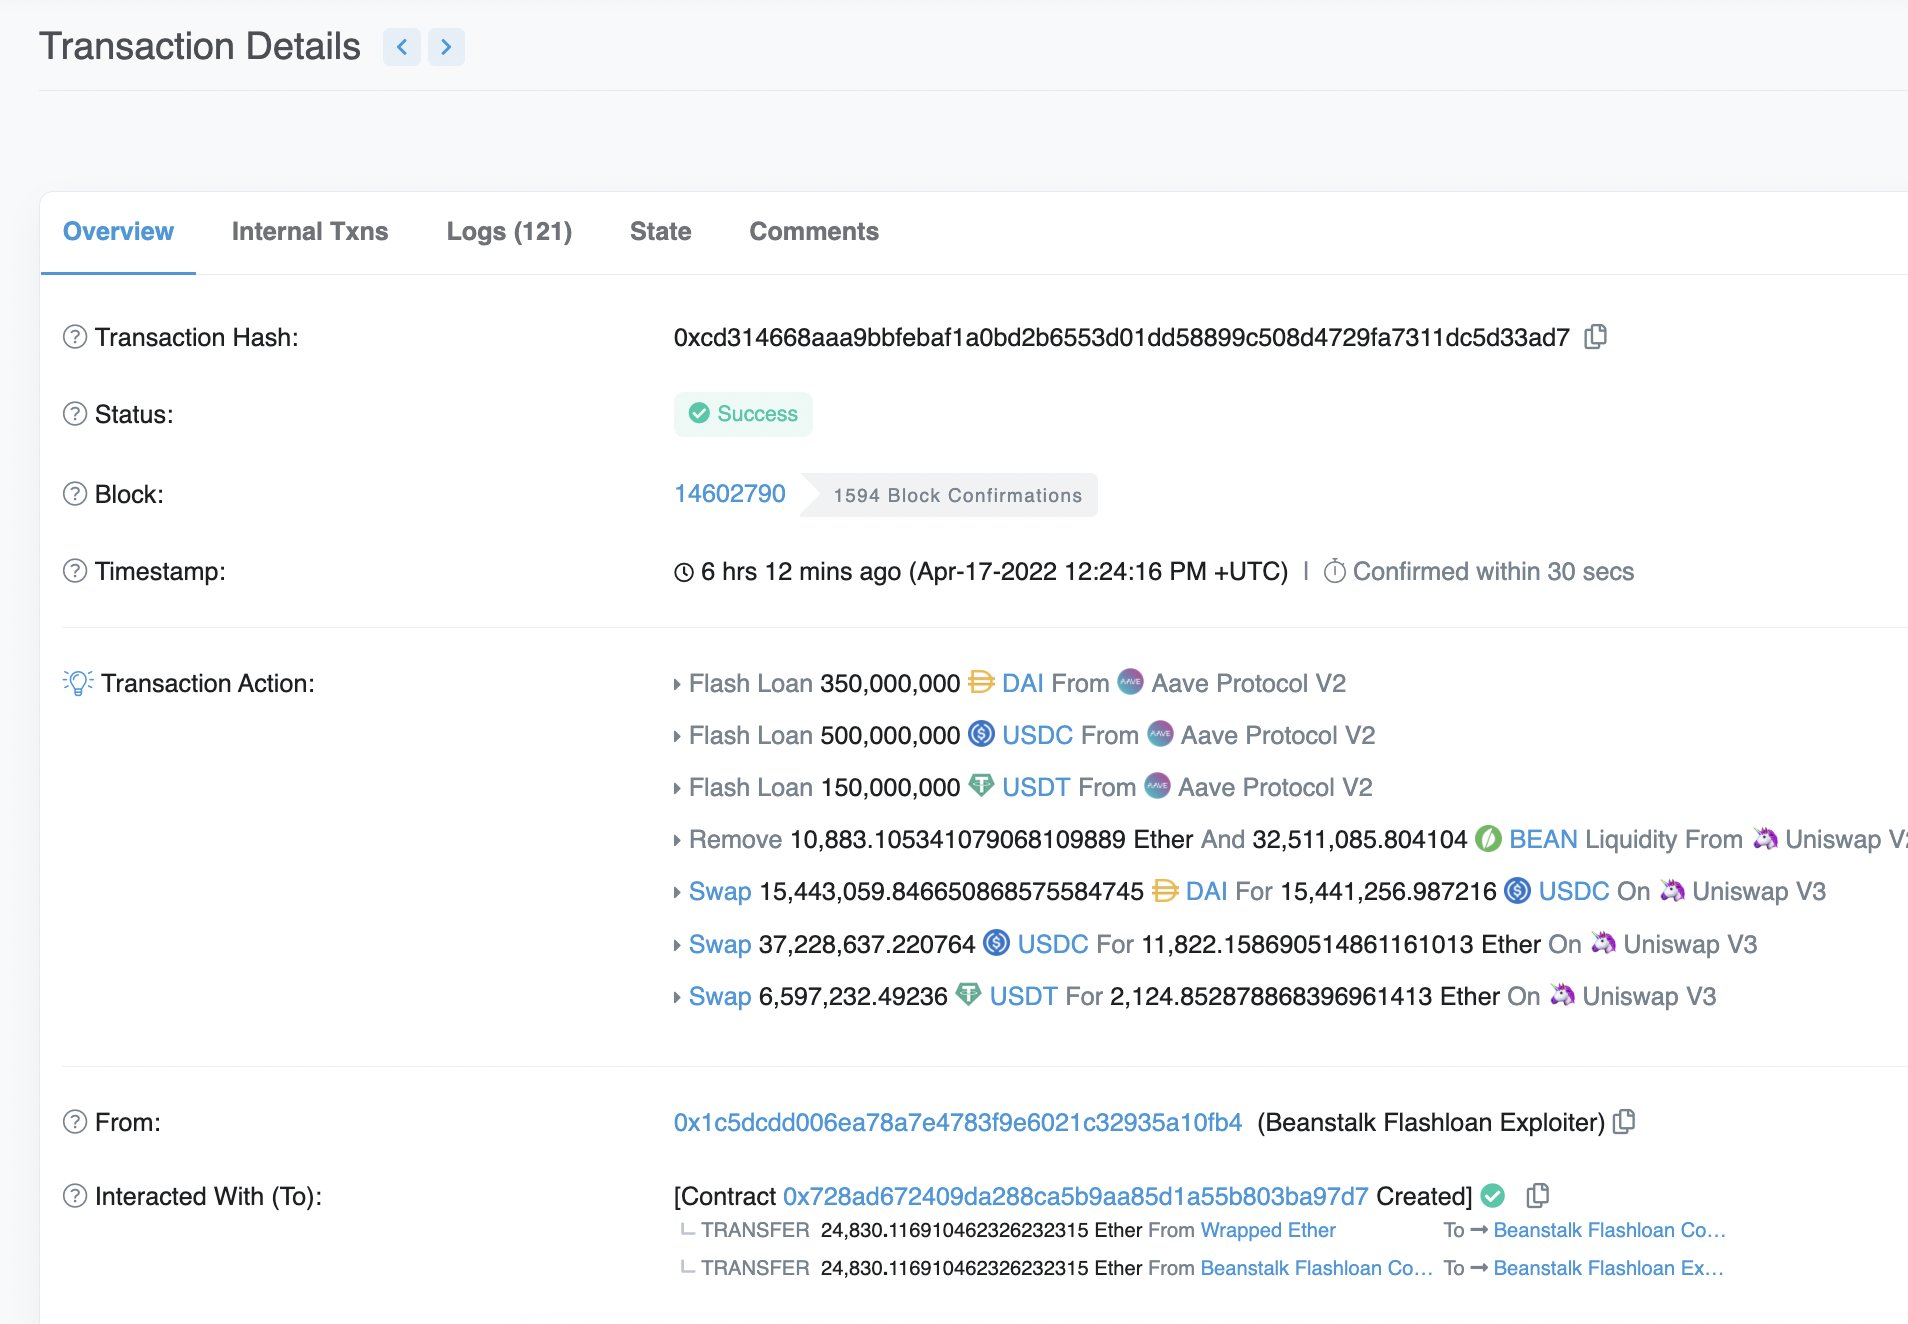Click the USDC token icon in Flash Loan row
The width and height of the screenshot is (1908, 1324).
982,734
